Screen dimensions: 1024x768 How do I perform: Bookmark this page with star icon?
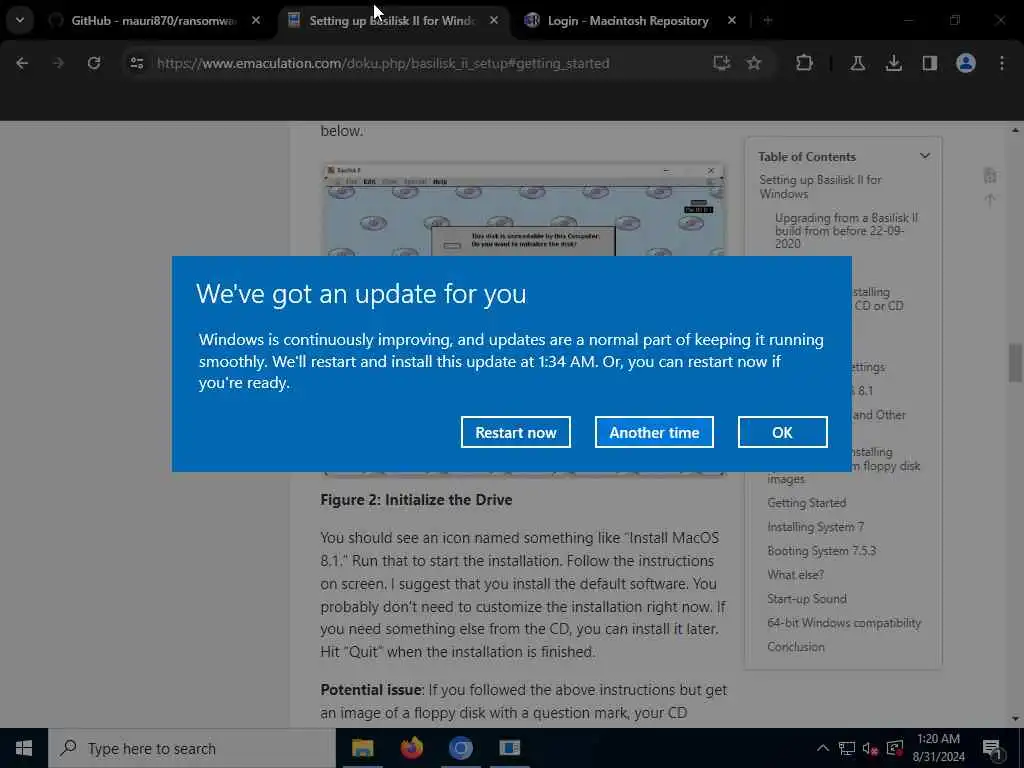point(754,63)
